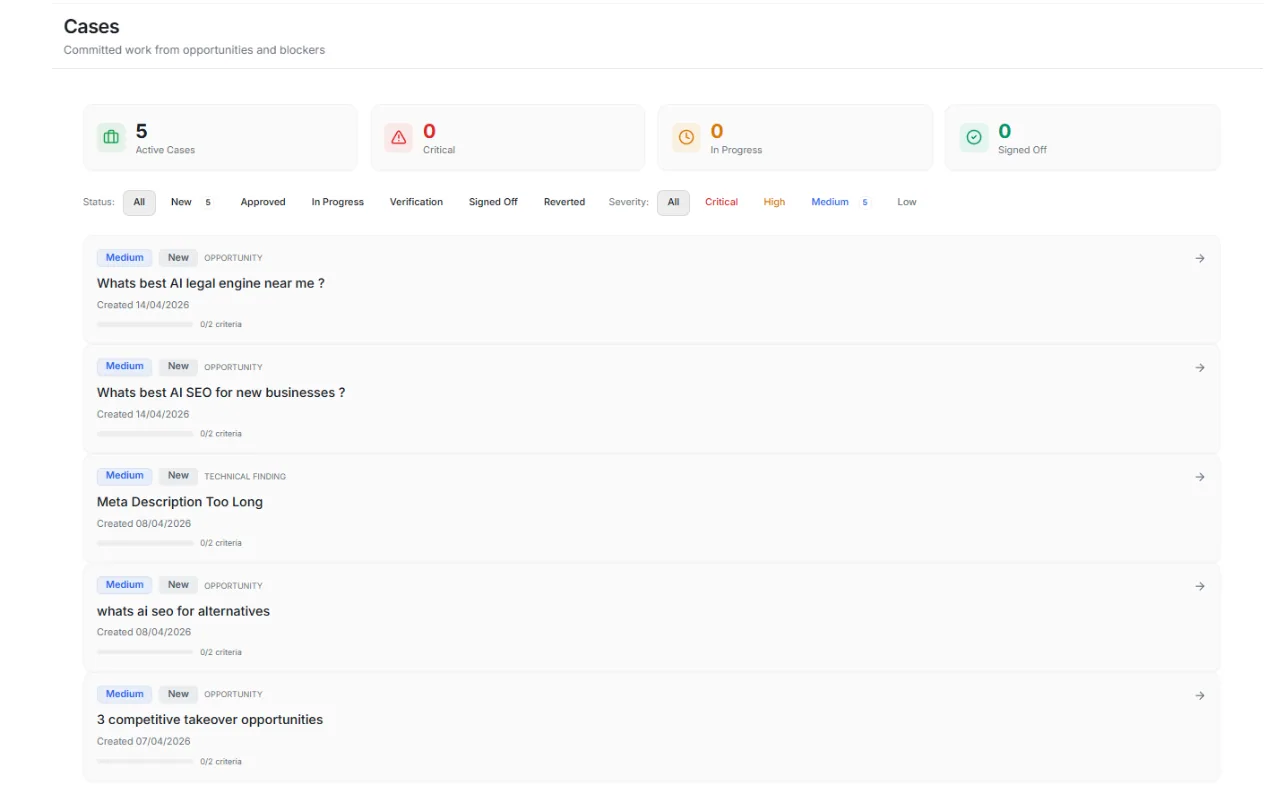Screen dimensions: 1280x800
Task: Filter cases by New status
Action: tap(191, 202)
